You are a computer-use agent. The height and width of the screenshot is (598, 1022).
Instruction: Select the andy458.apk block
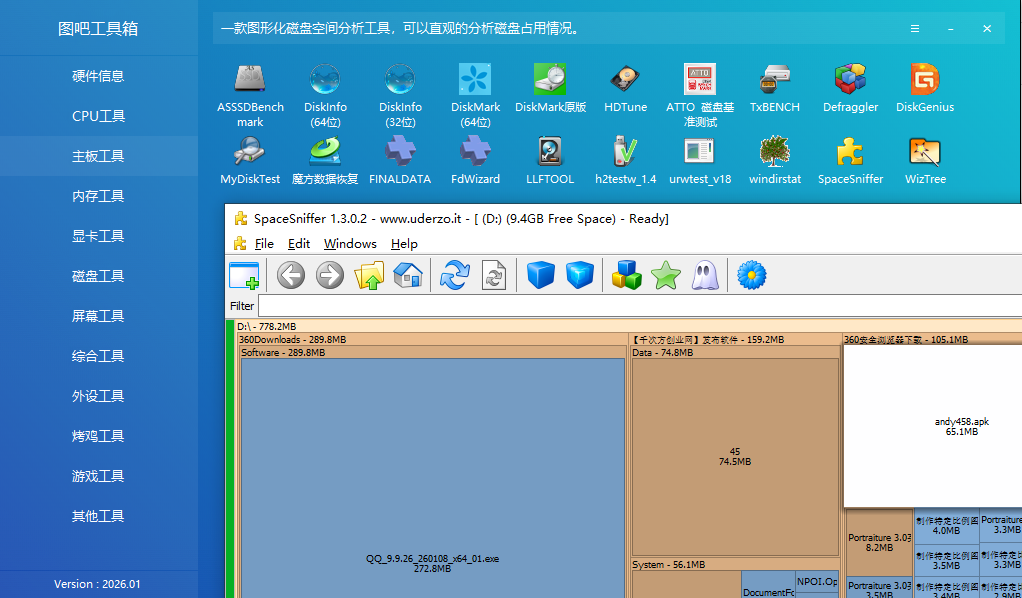coord(932,427)
